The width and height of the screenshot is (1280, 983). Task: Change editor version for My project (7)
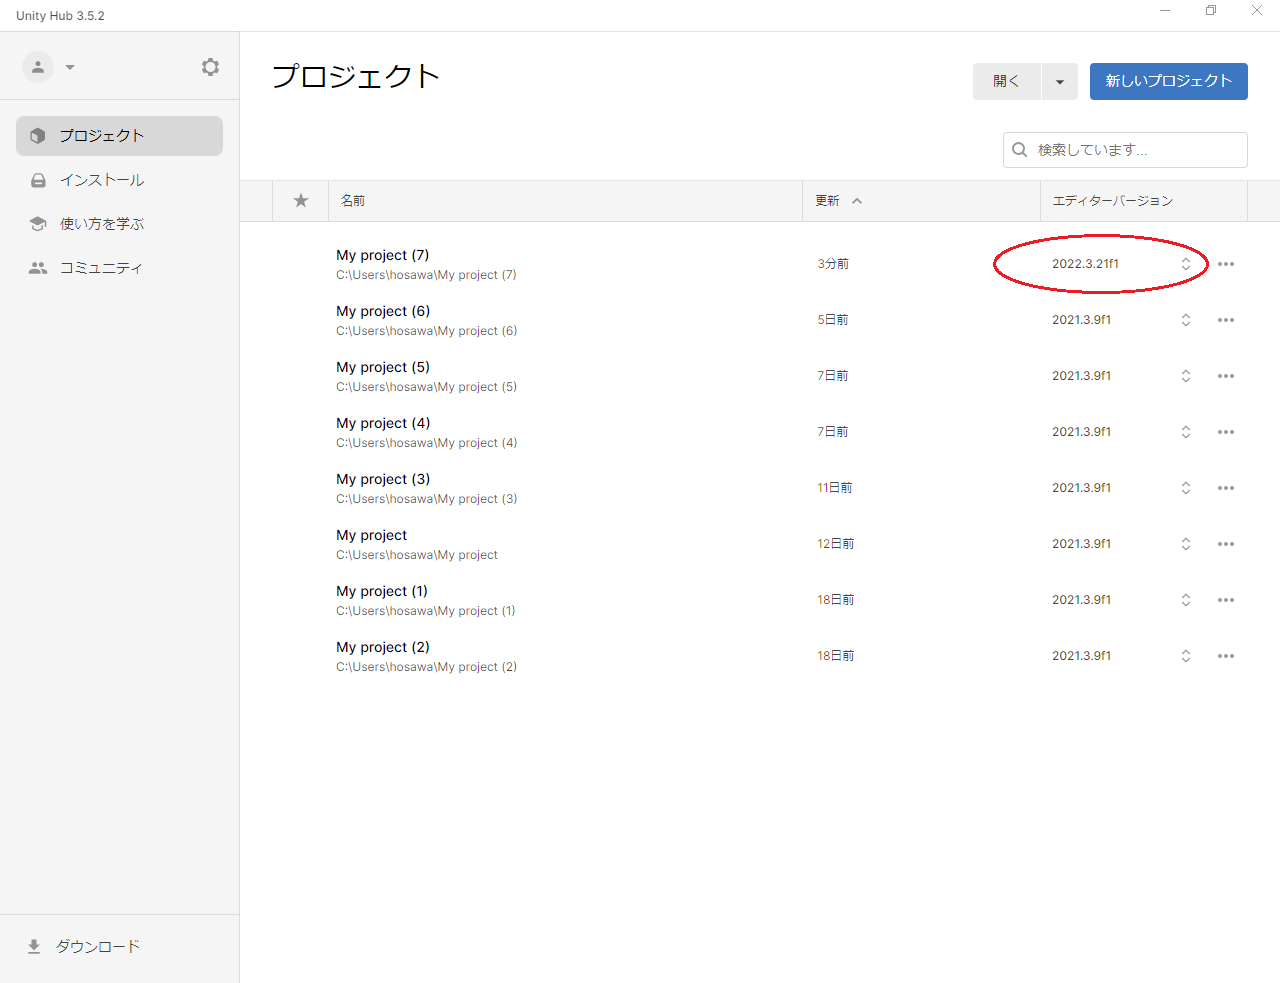1185,264
